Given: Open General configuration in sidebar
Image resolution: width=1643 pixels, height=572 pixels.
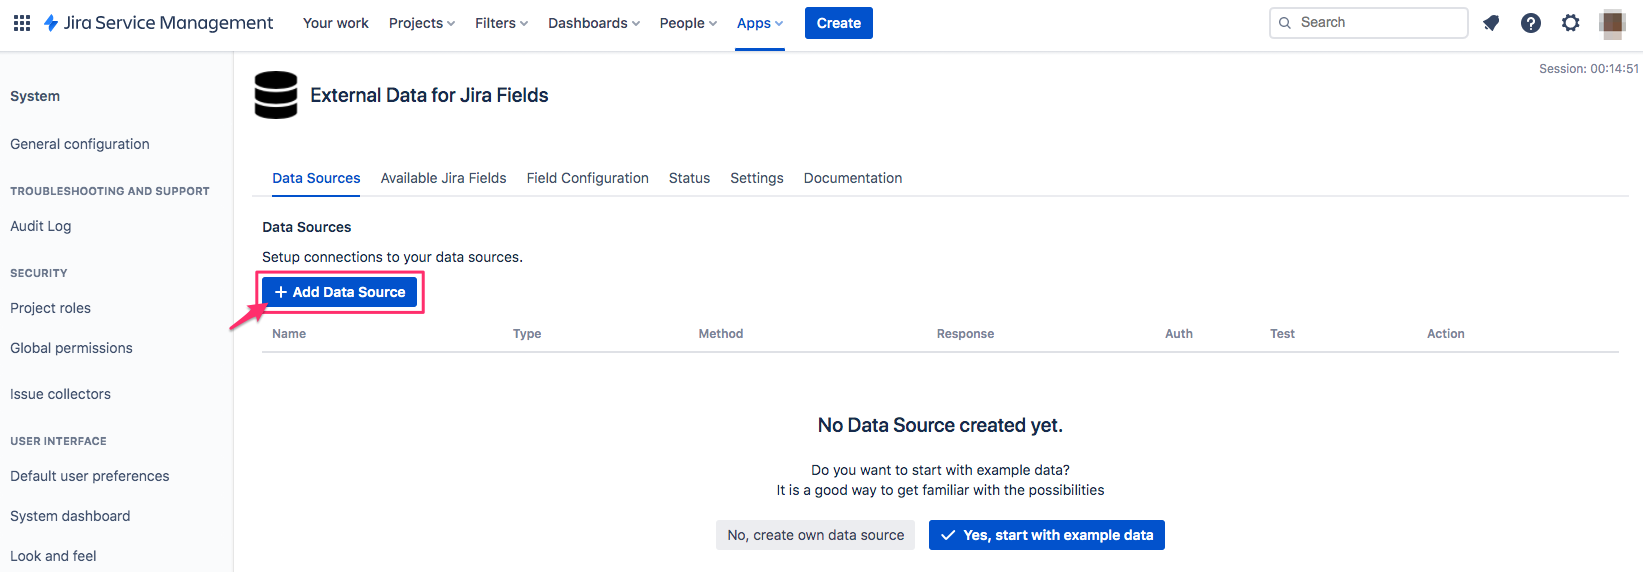Looking at the screenshot, I should pos(80,144).
